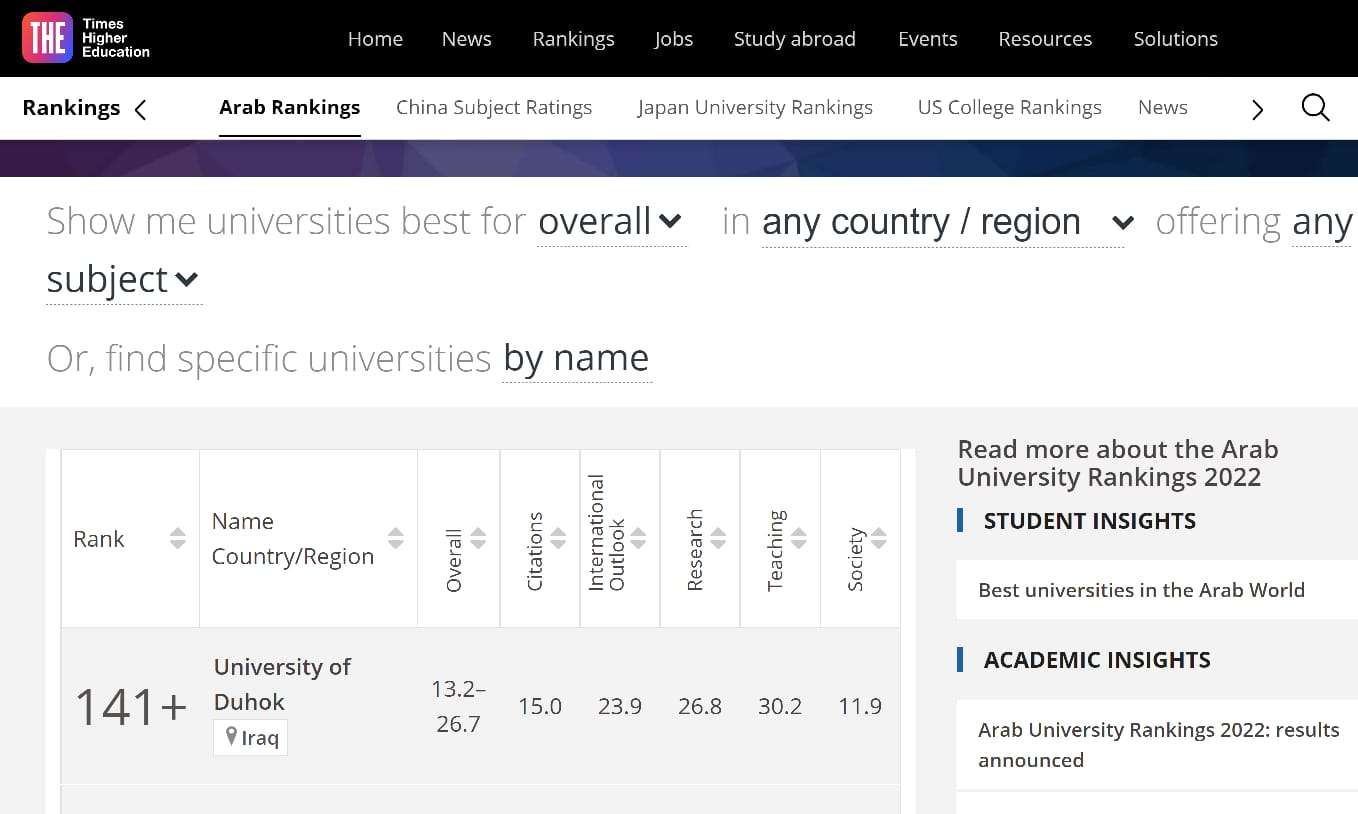Select the Arab Rankings tab
The width and height of the screenshot is (1358, 814).
coord(290,107)
